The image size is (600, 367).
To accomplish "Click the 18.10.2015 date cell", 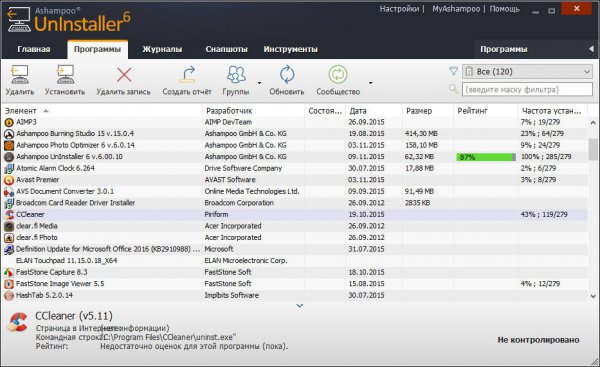I will coord(366,272).
